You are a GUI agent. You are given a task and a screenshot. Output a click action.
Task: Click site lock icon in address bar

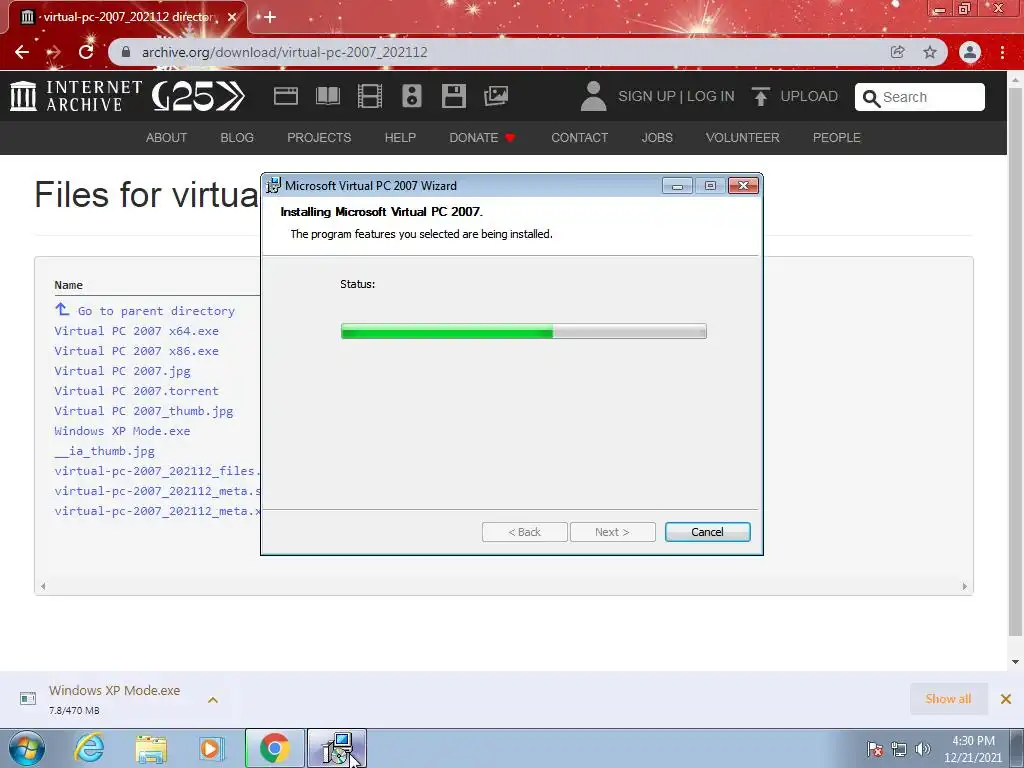(126, 52)
